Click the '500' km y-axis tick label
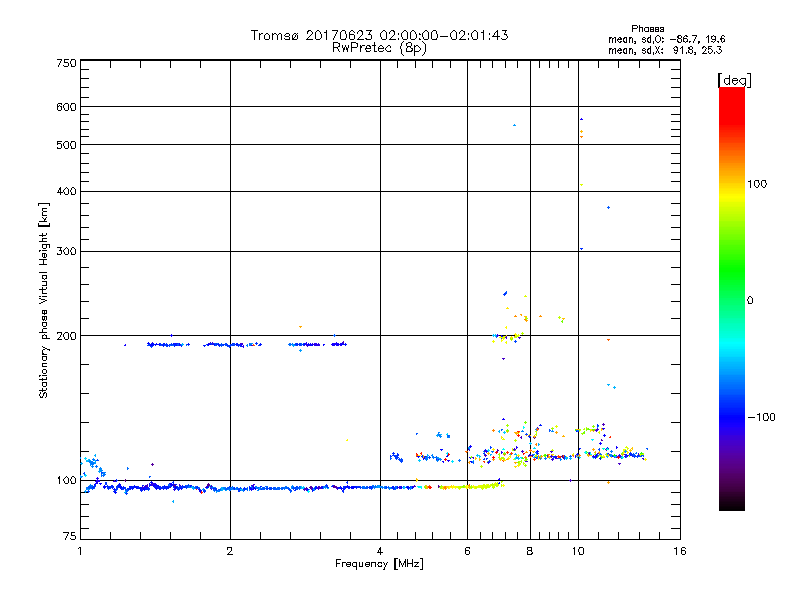The image size is (800, 600). click(x=66, y=145)
